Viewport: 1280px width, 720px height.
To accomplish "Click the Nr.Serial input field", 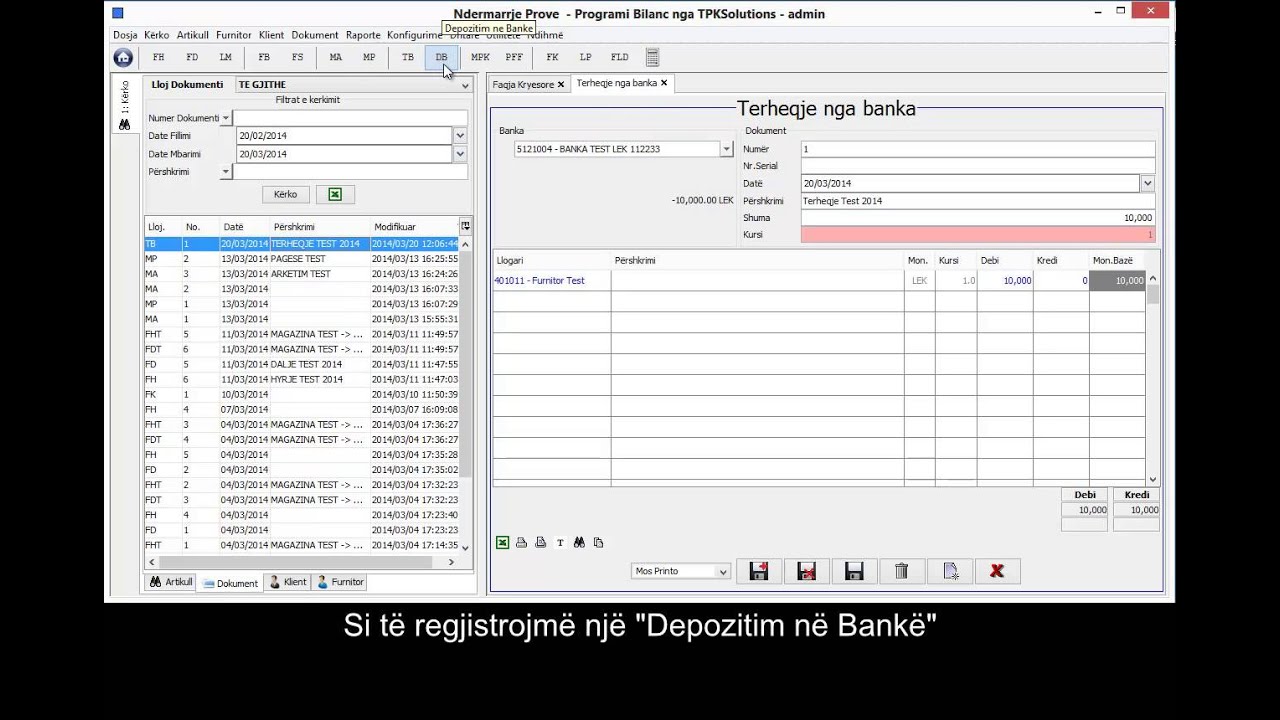I will [978, 166].
